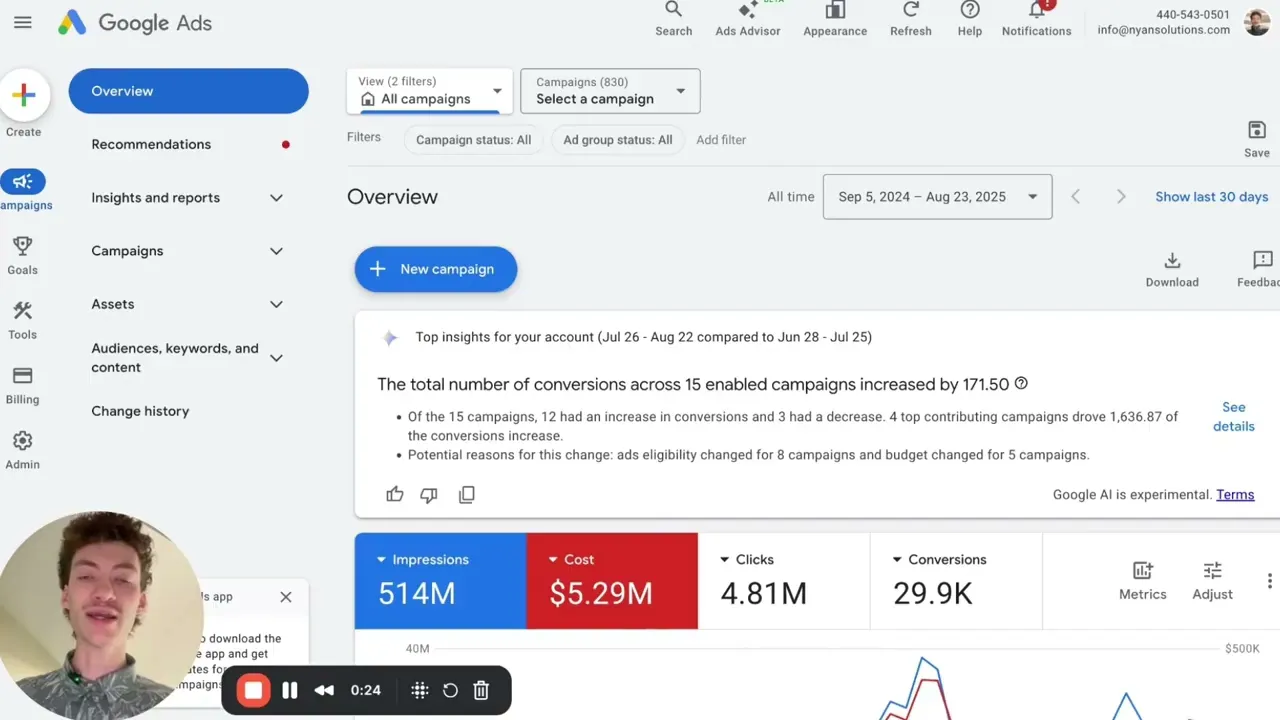Open the recorder grid options
1280x720 pixels.
coord(420,690)
